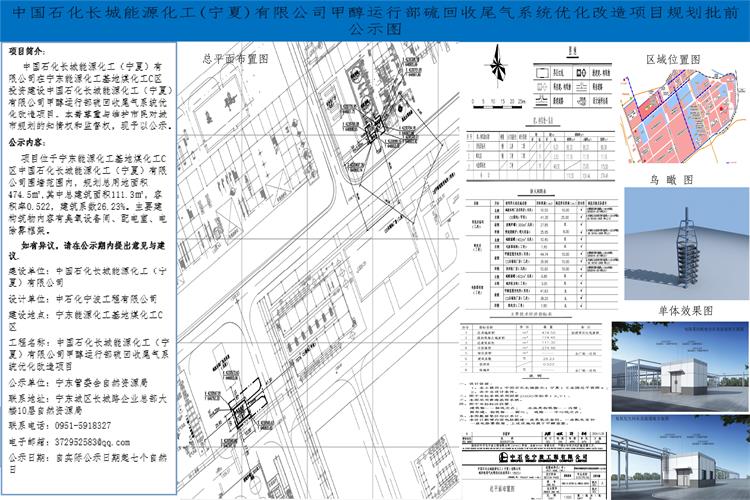Screen dimensions: 750x500
Task: Select the 联系地址 address entry
Action: pyautogui.click(x=87, y=404)
